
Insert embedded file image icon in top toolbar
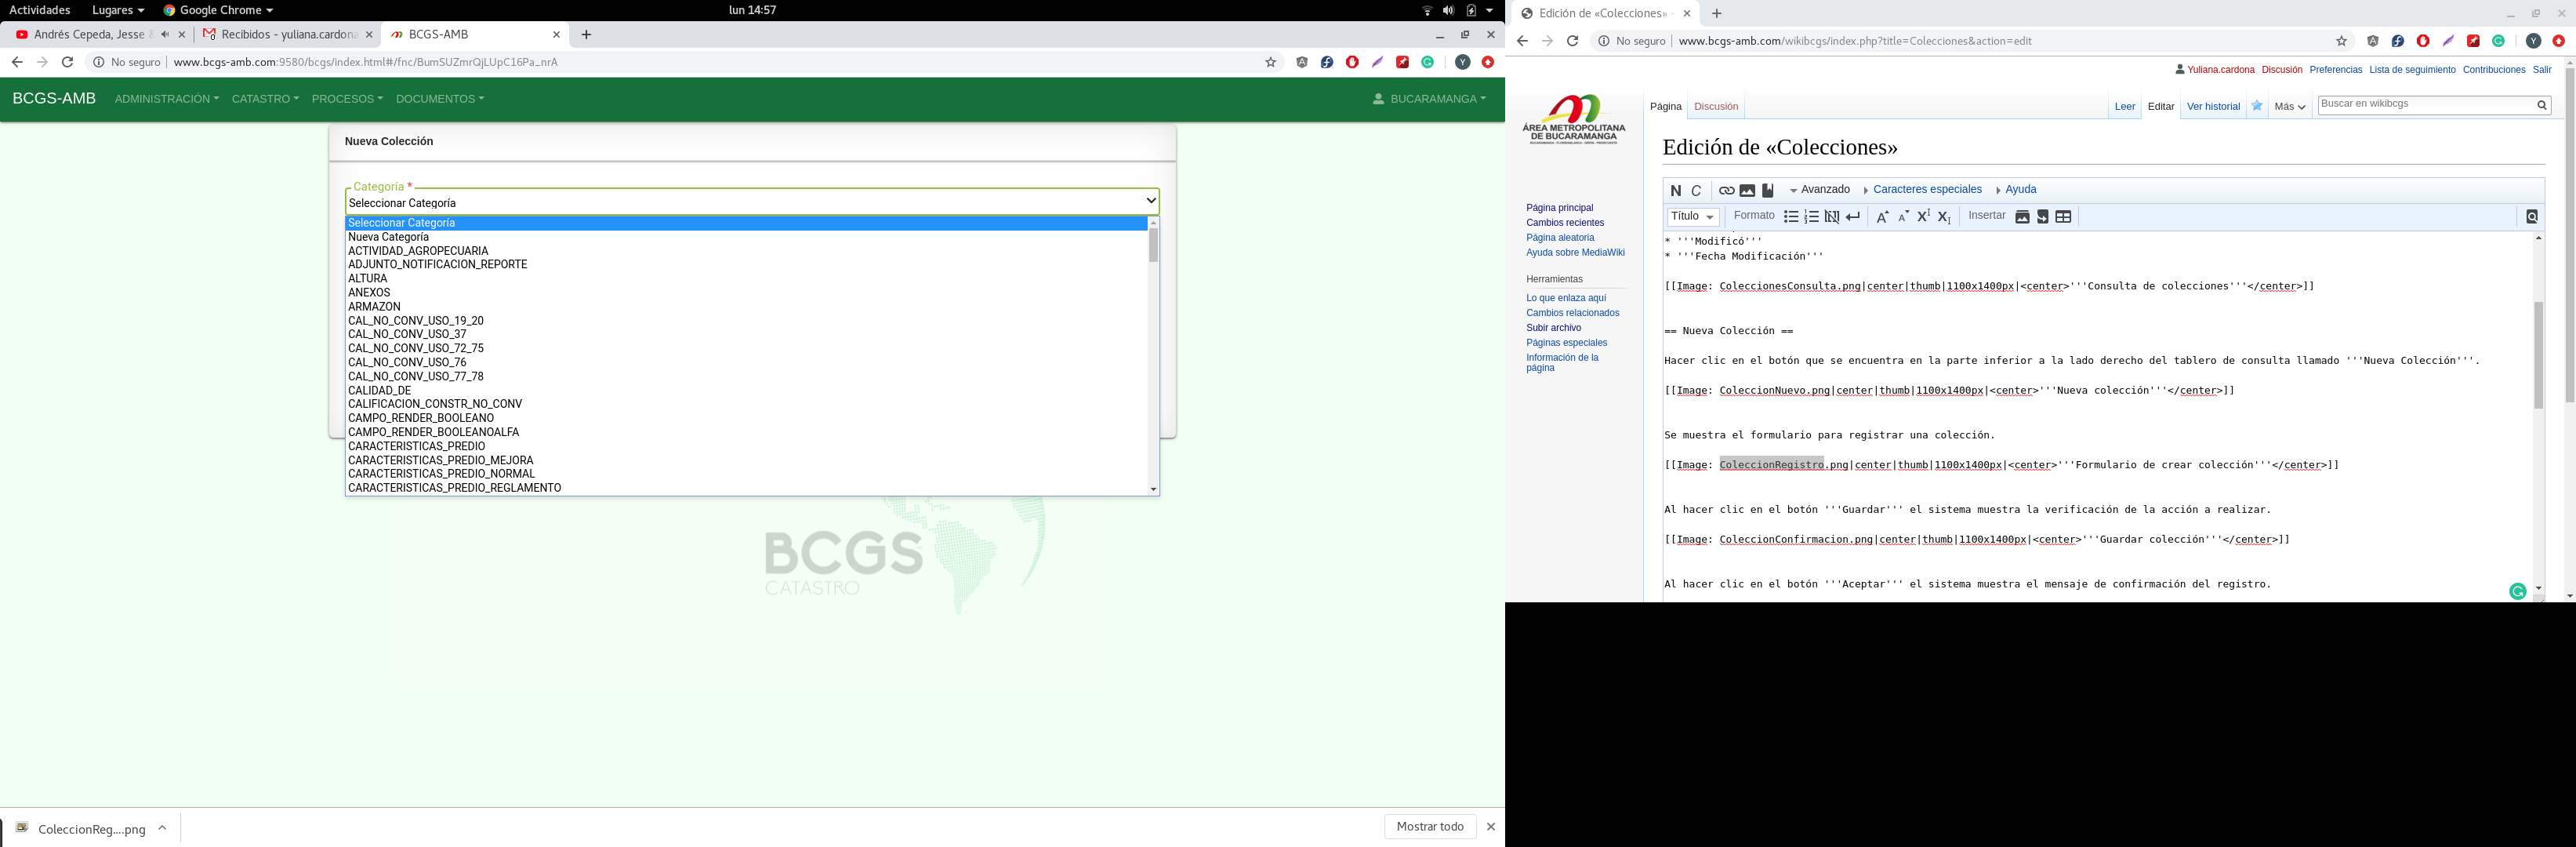tap(1747, 191)
